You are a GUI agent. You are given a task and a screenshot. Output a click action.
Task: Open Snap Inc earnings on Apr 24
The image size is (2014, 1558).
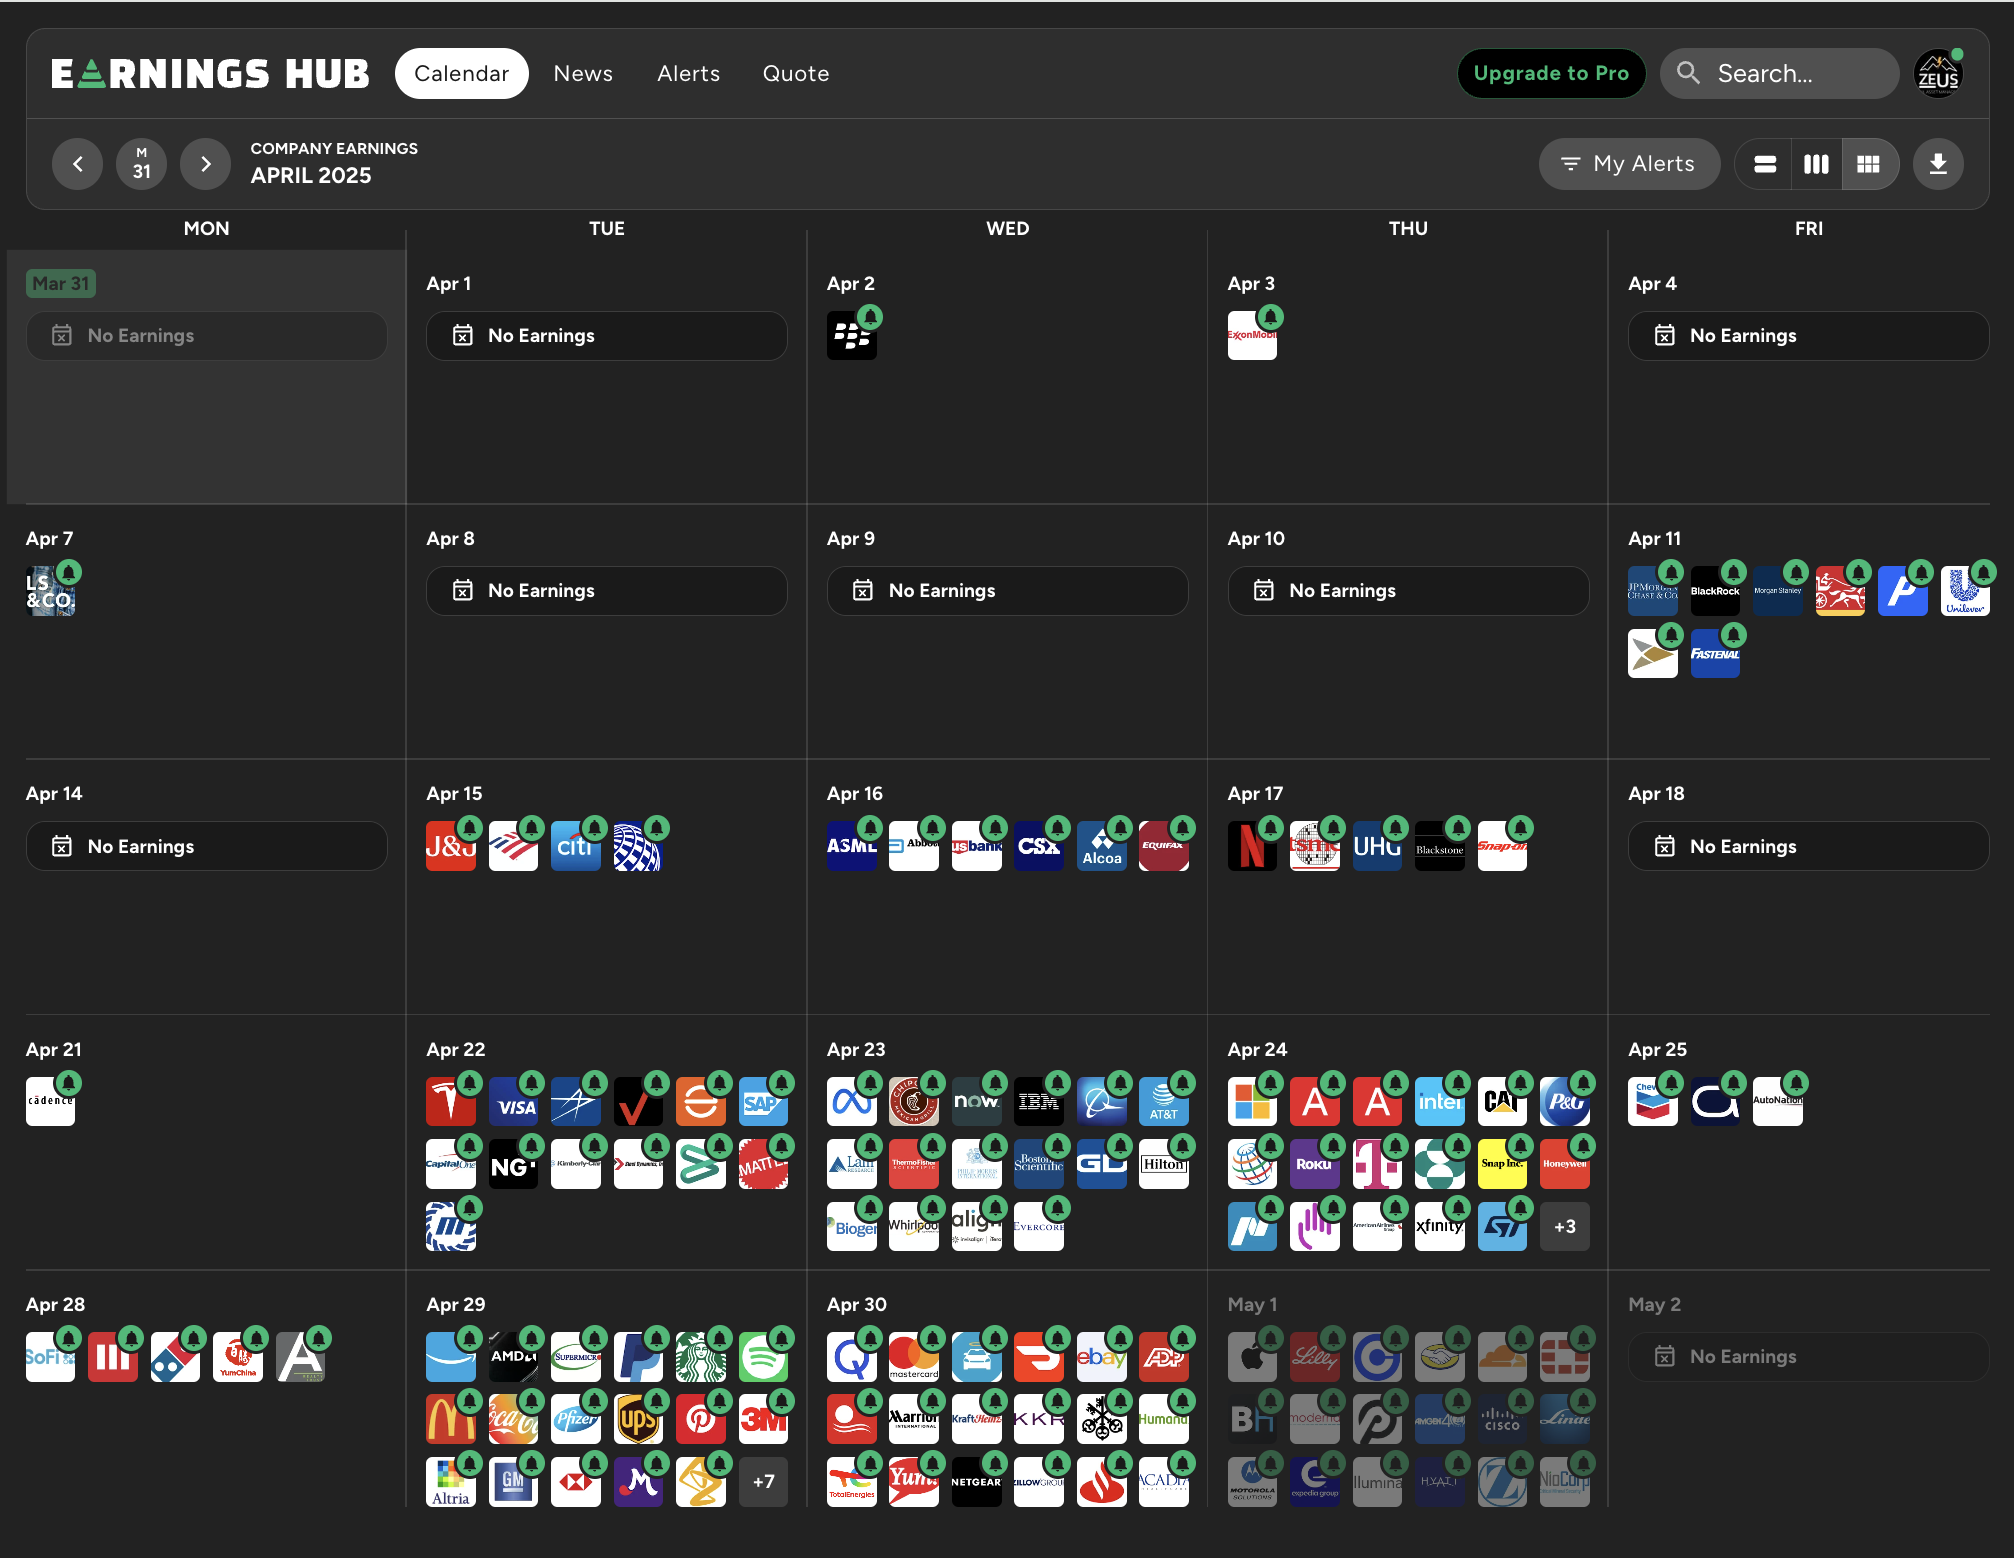coord(1502,1164)
